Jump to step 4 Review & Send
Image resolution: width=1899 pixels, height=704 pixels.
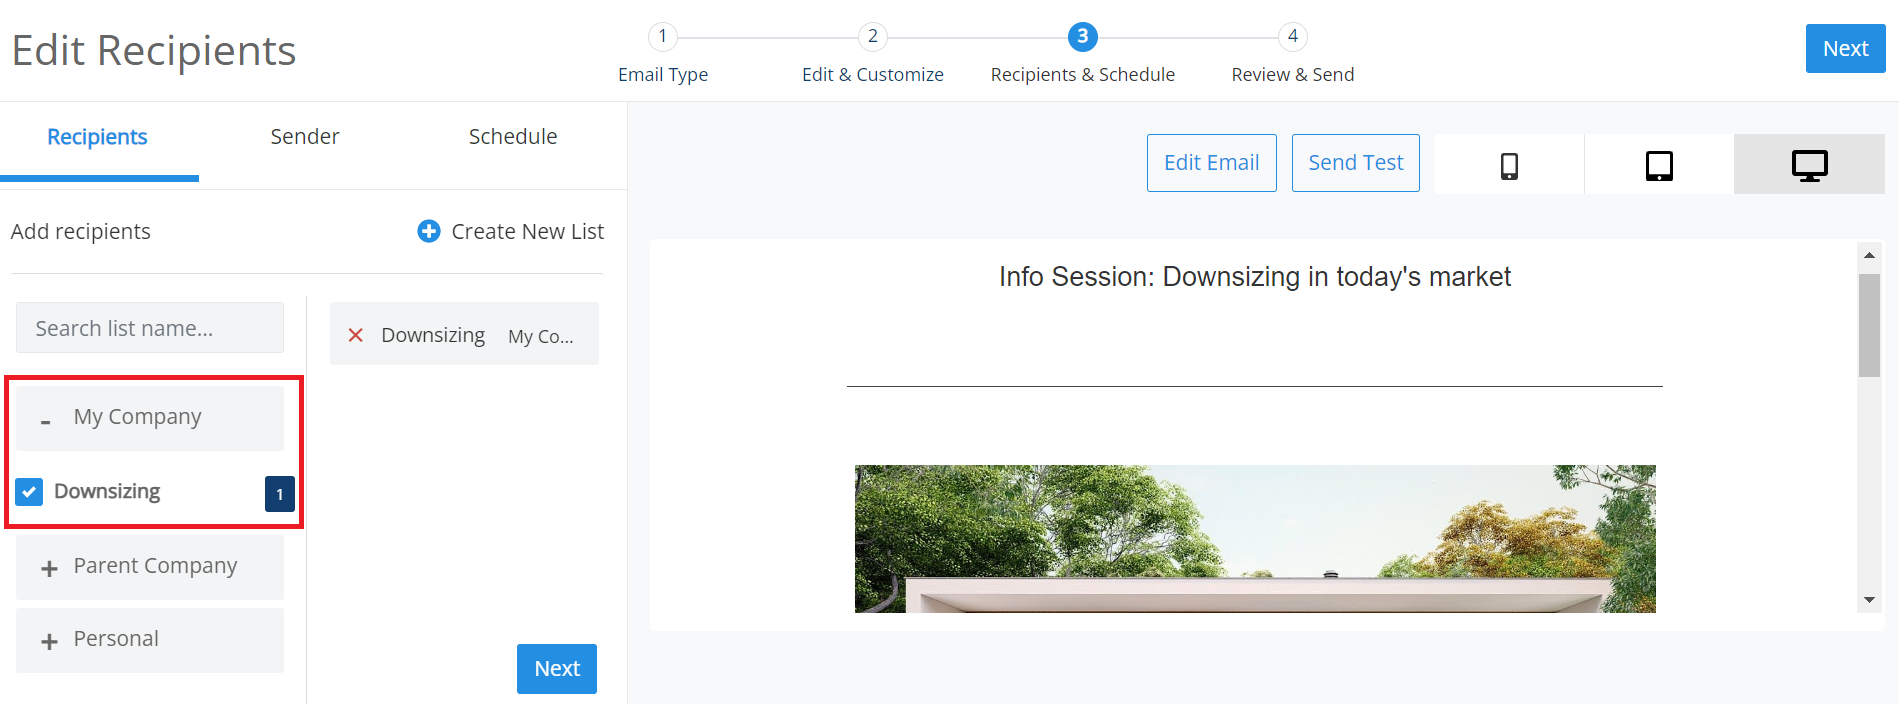pos(1292,37)
